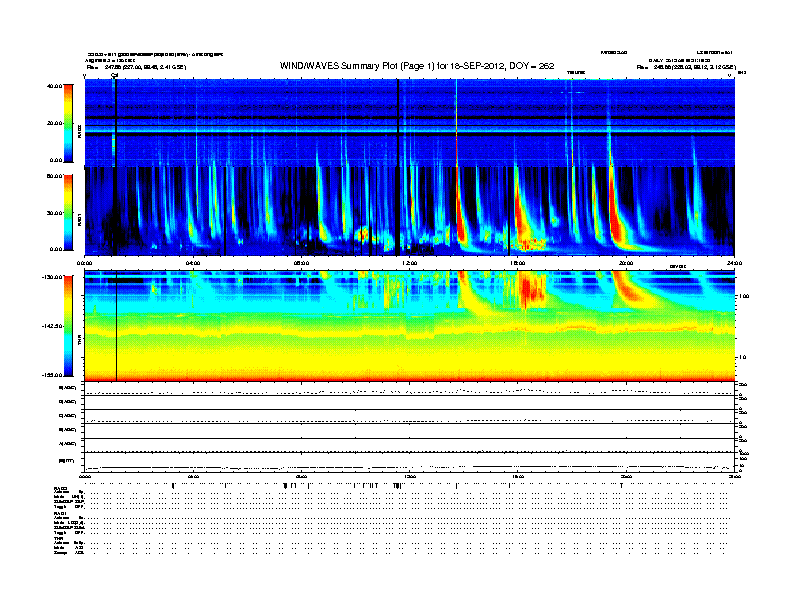Click the RAD2 vertical axis label

click(x=79, y=131)
